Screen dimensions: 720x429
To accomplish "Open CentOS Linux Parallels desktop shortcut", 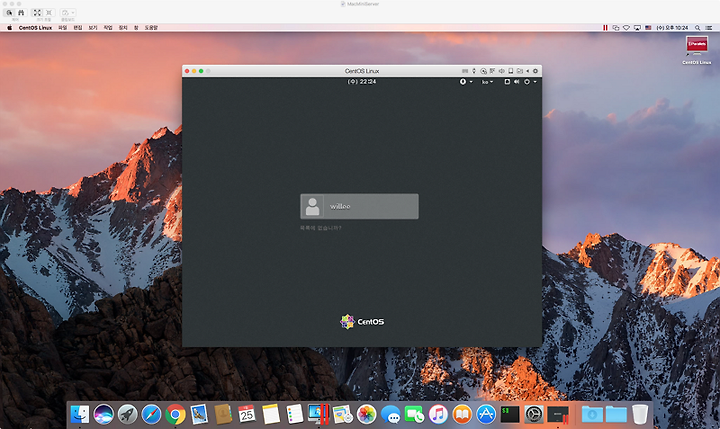I will click(x=697, y=50).
